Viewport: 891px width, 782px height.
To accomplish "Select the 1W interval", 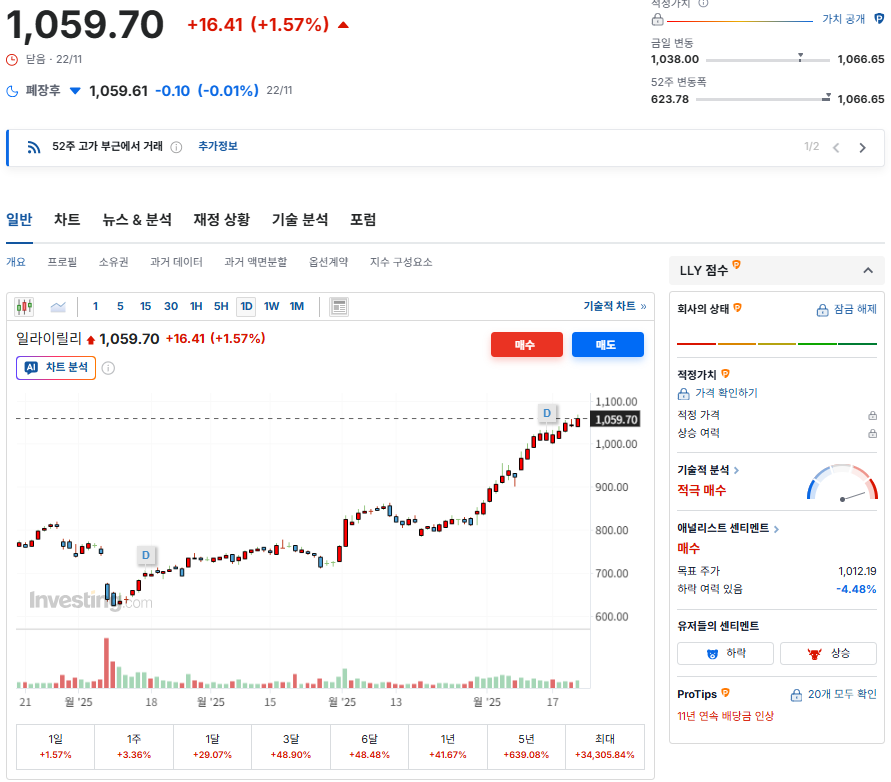I will click(x=272, y=306).
